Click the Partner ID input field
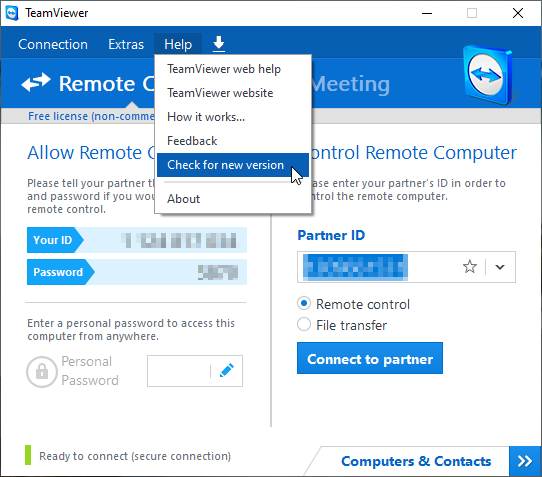 click(379, 267)
